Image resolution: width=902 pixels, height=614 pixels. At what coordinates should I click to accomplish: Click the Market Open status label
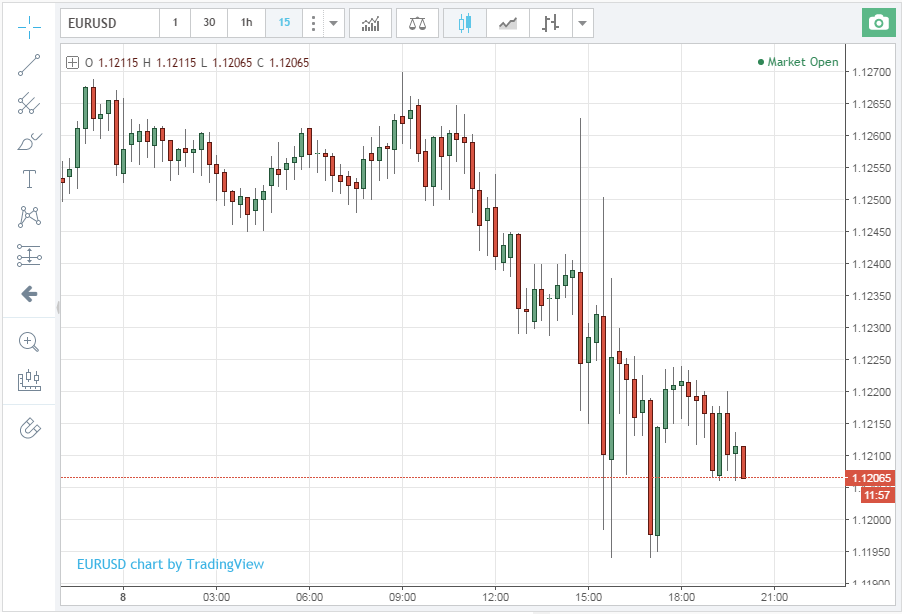(x=798, y=62)
